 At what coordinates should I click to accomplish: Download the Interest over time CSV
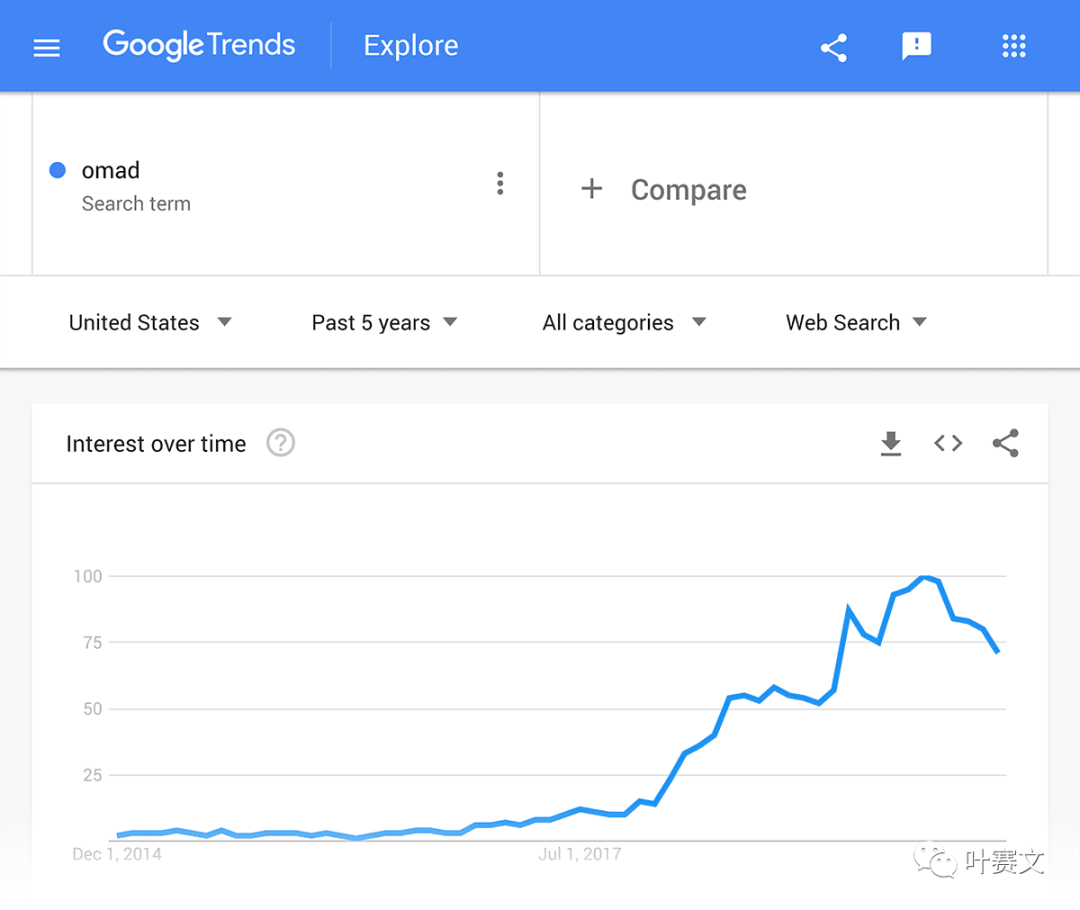pos(891,444)
